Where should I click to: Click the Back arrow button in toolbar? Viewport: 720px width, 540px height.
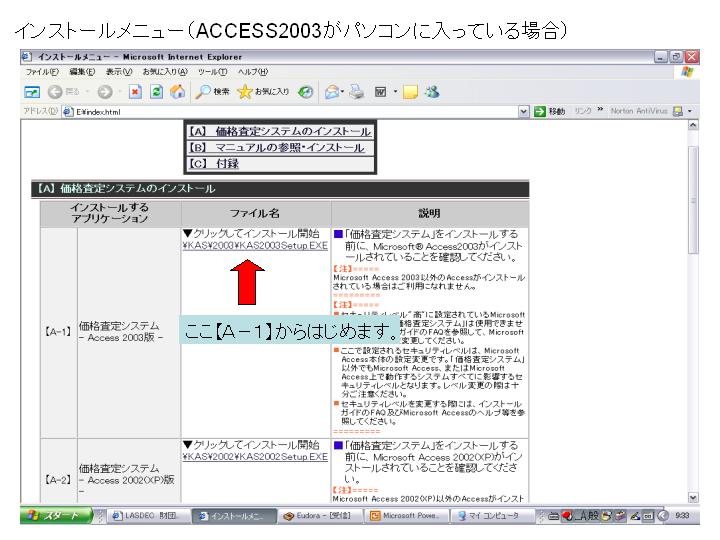click(x=56, y=92)
